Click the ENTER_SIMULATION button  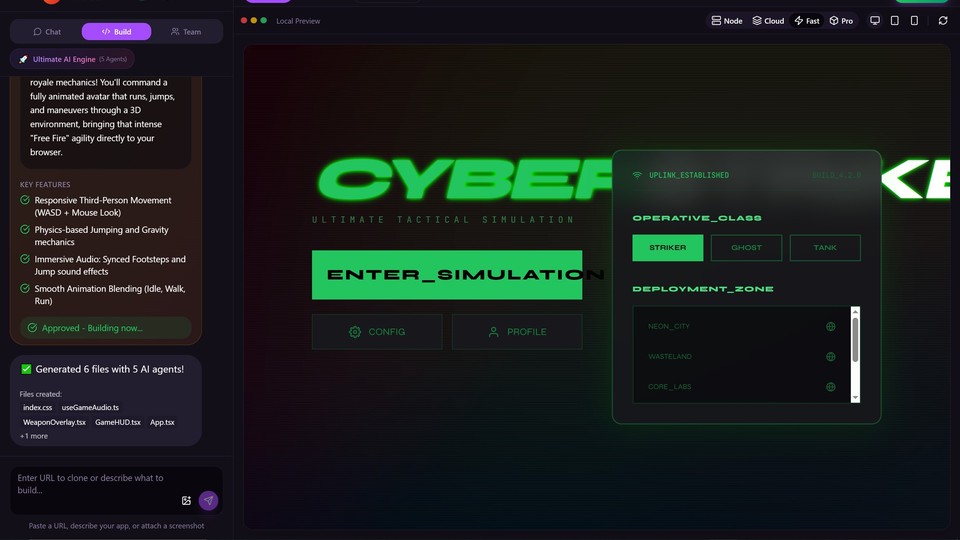tap(447, 275)
